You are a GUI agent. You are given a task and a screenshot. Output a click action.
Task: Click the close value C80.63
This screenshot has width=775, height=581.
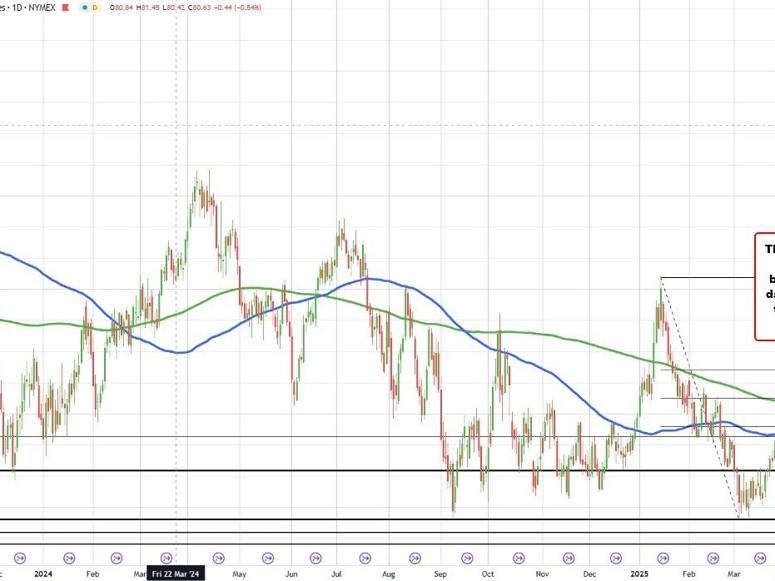pos(200,8)
